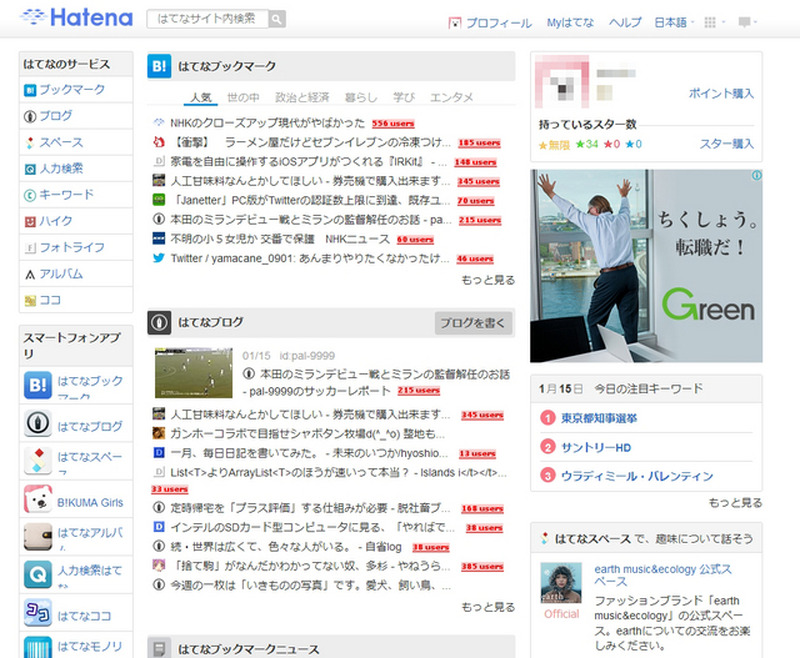Open the スター購入 link
This screenshot has width=800, height=658.
[726, 144]
